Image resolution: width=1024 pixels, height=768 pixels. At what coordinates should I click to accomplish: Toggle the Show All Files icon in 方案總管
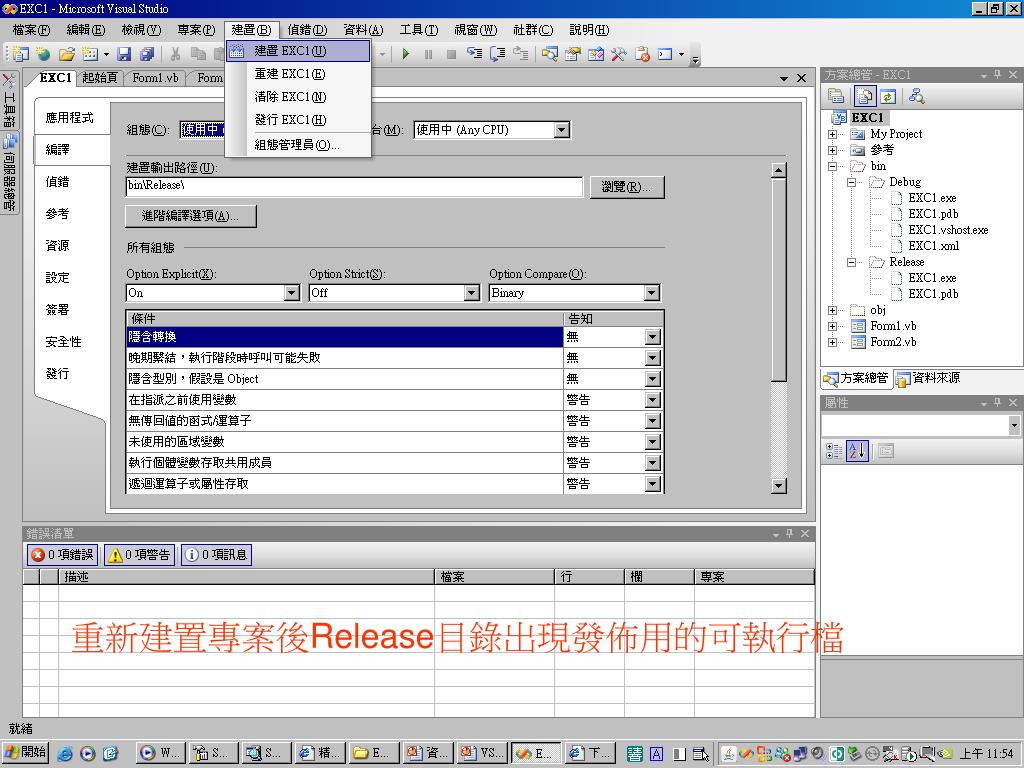click(x=865, y=97)
